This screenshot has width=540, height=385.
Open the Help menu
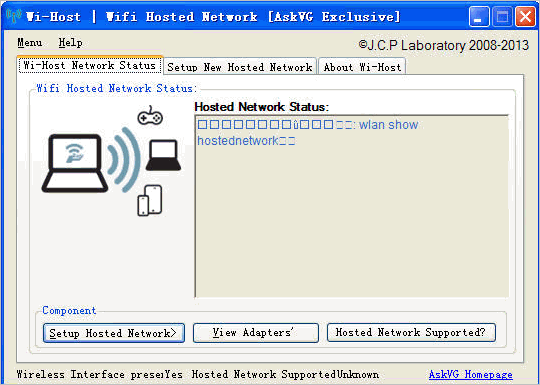point(70,43)
